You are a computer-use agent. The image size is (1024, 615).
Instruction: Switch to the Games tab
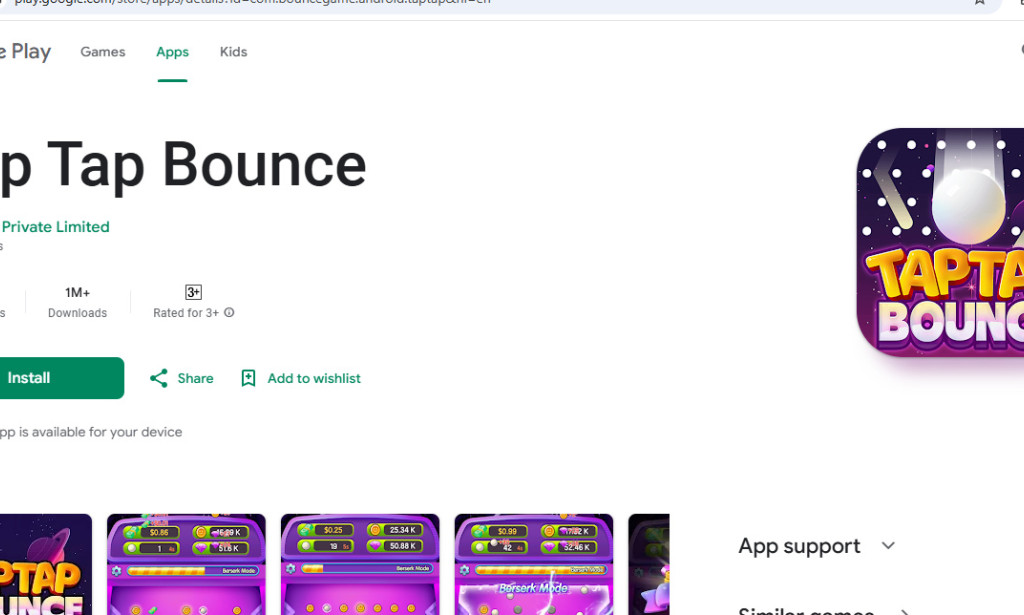click(x=102, y=51)
